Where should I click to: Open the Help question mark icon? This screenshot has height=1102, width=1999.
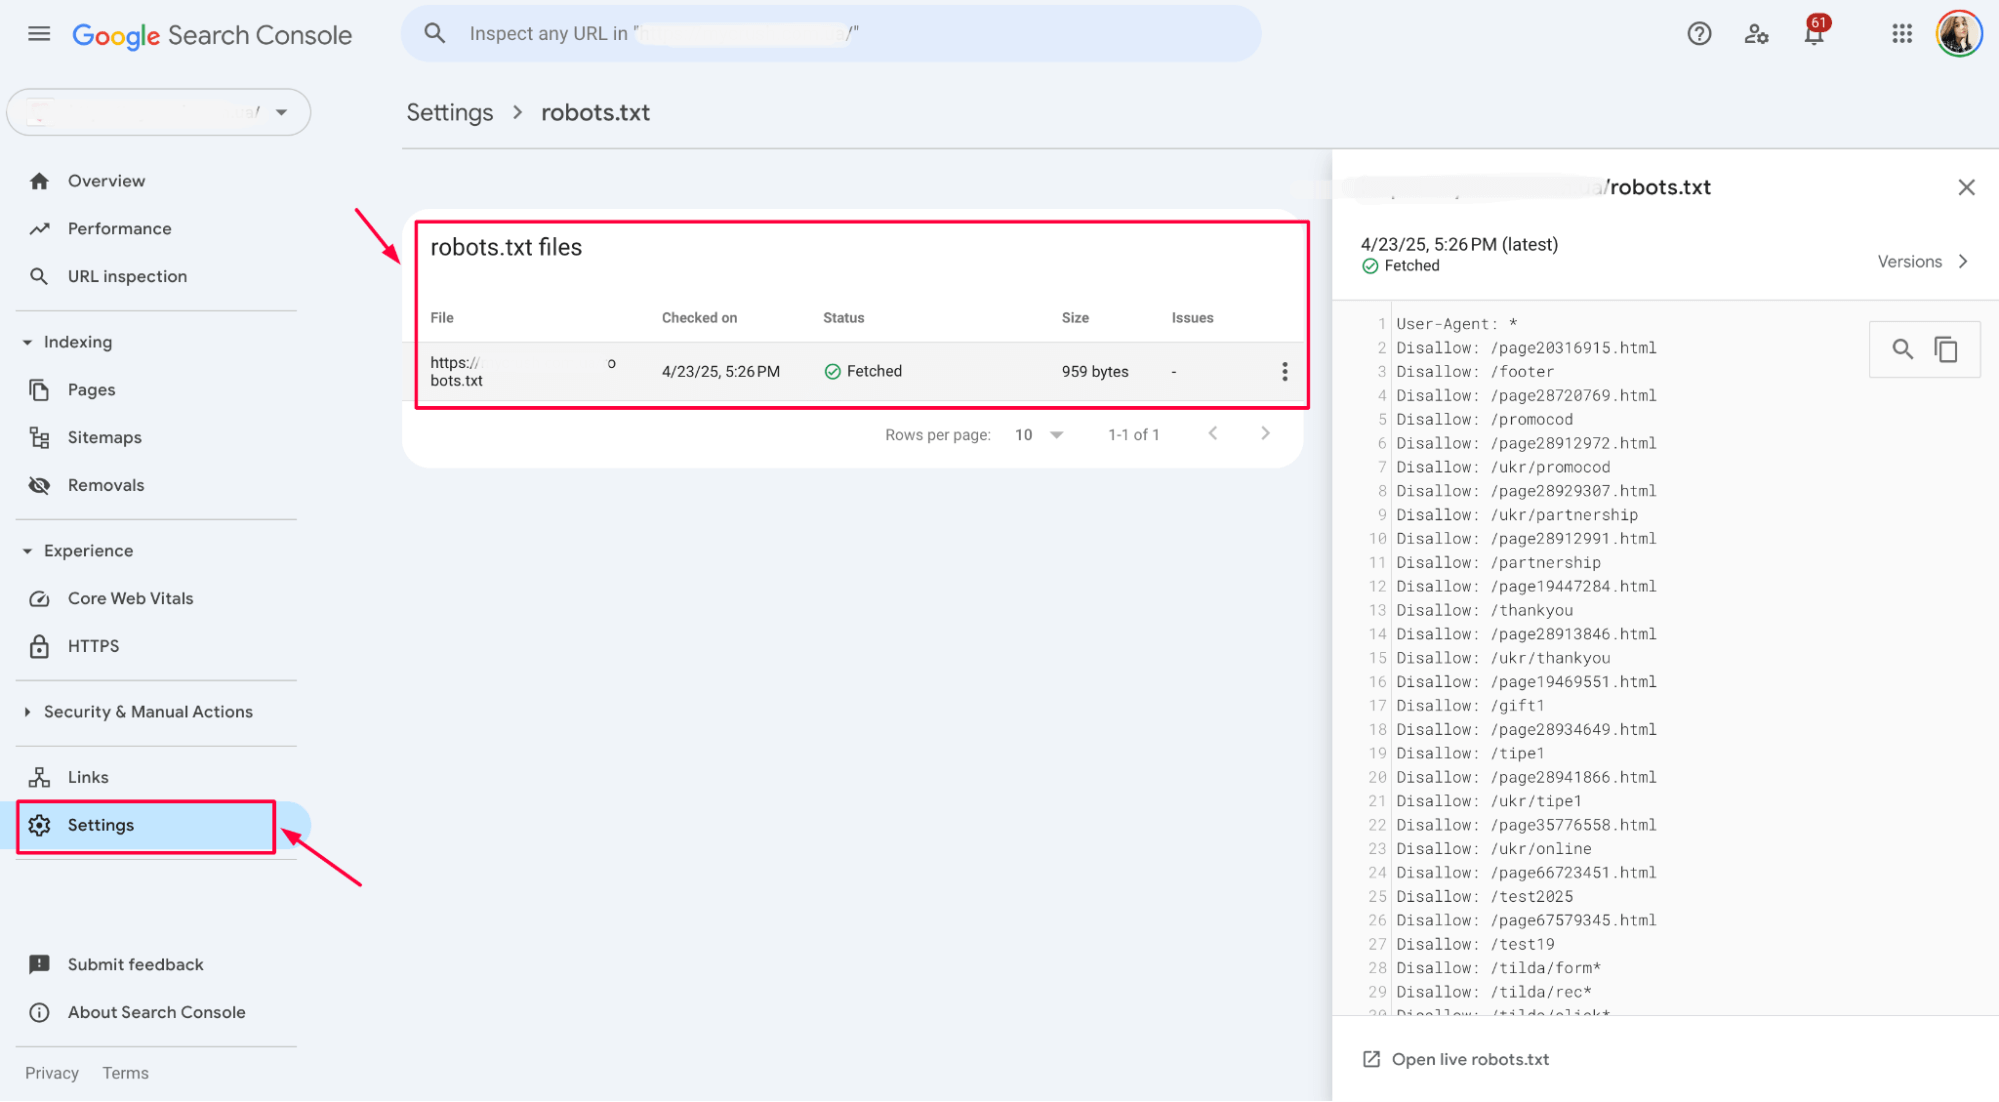[x=1699, y=34]
